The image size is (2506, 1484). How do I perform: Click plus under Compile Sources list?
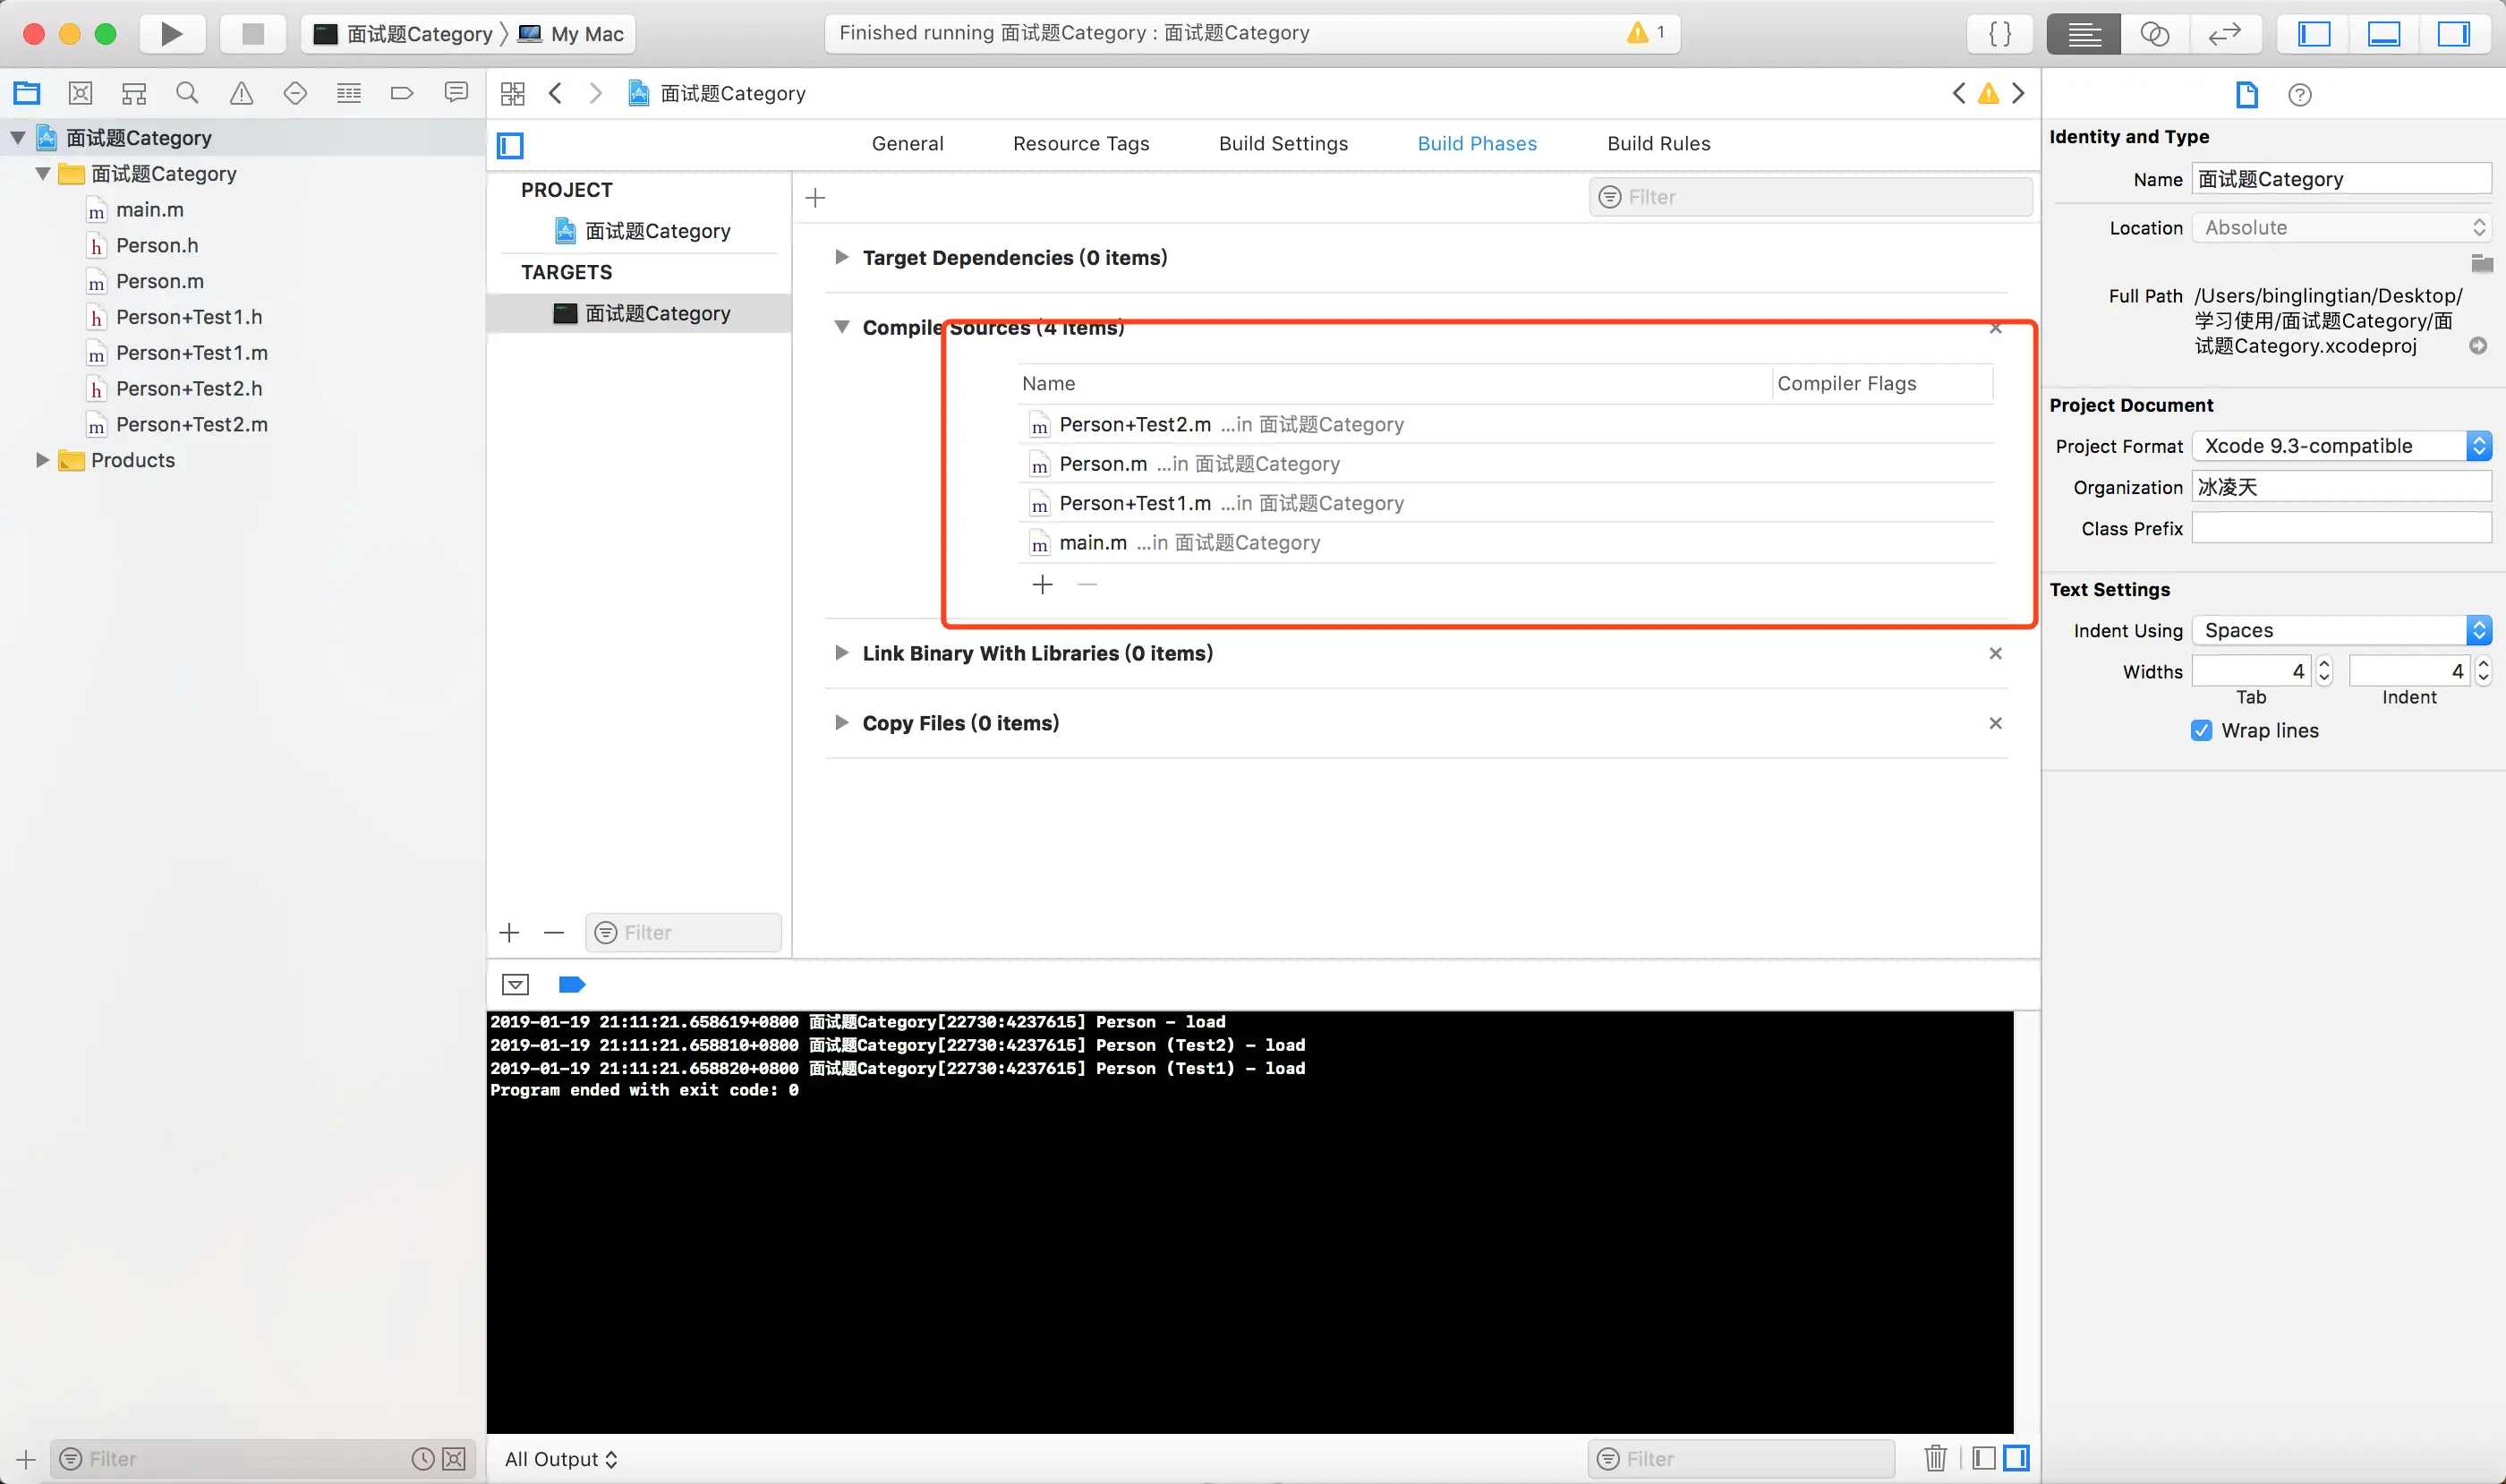[1042, 584]
